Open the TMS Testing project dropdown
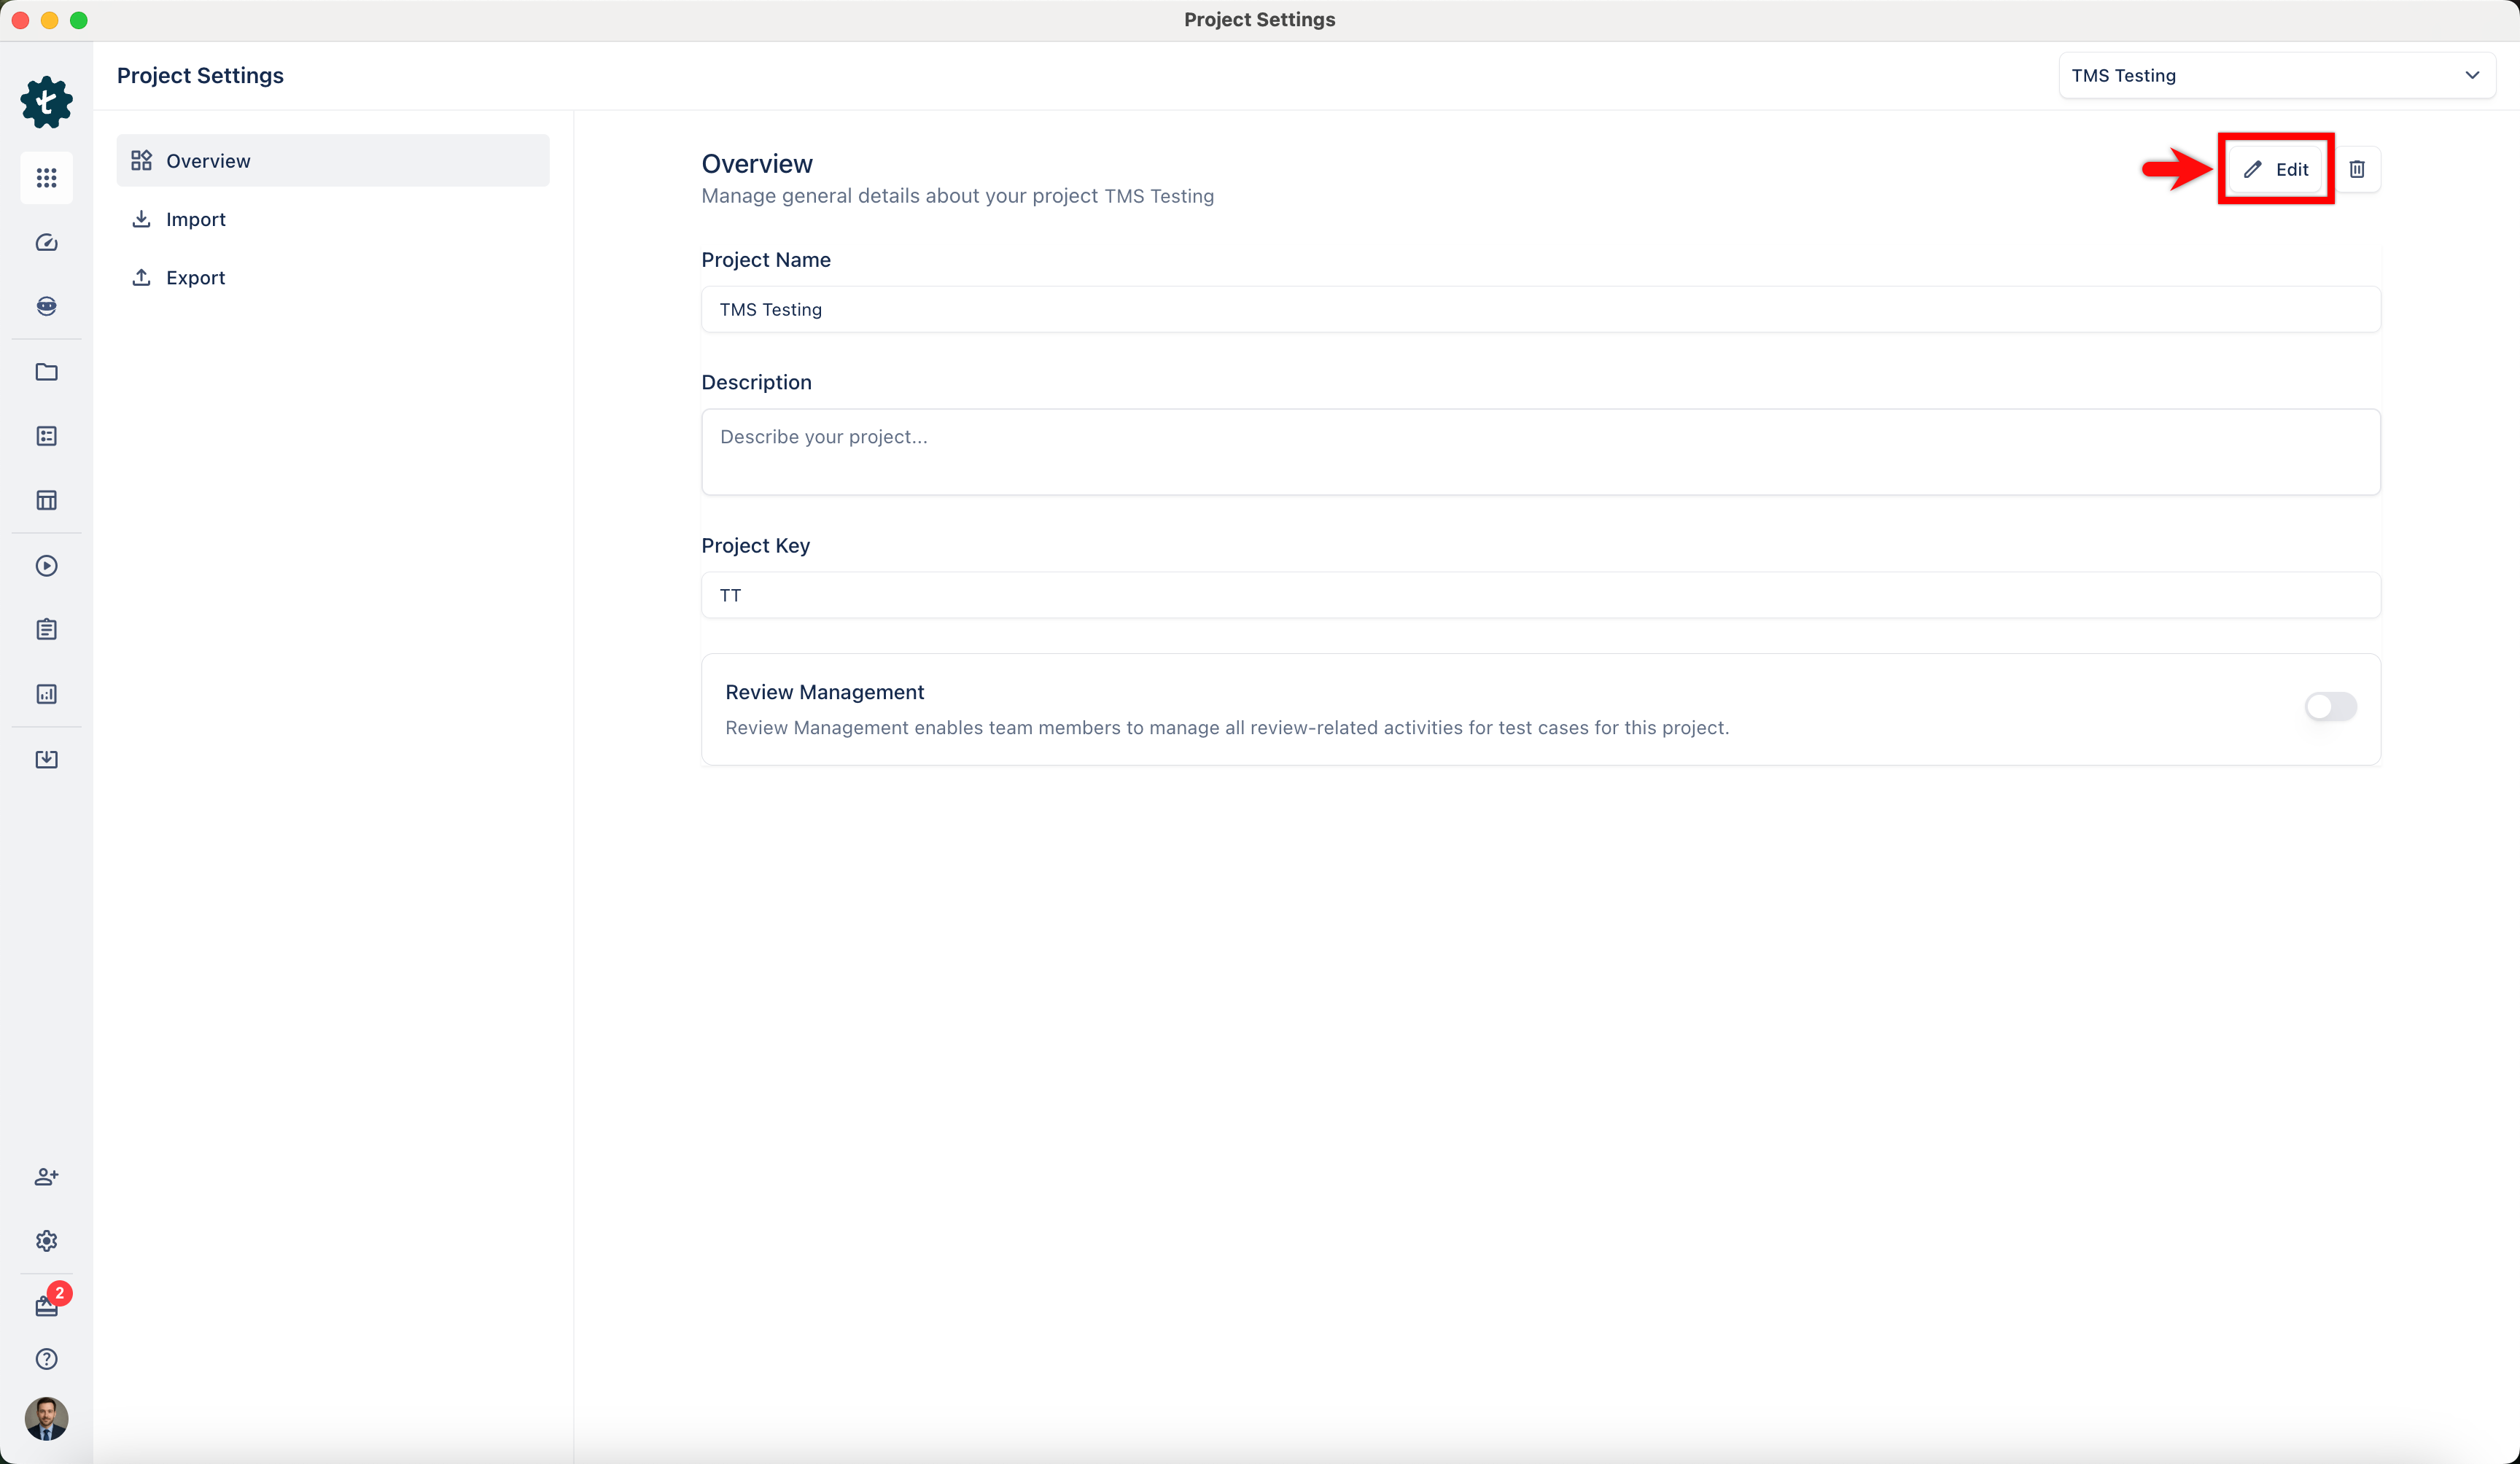Image resolution: width=2520 pixels, height=1464 pixels. pos(2276,76)
